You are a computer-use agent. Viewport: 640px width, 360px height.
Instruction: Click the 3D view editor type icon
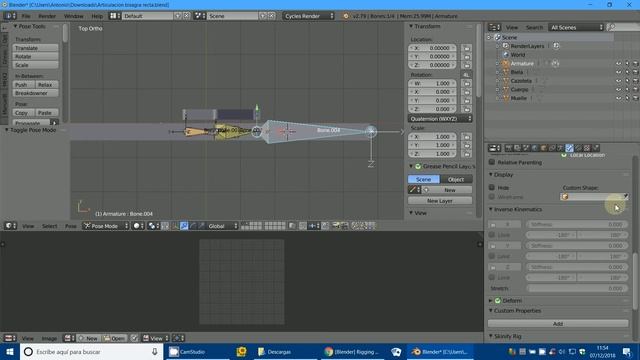pos(10,226)
